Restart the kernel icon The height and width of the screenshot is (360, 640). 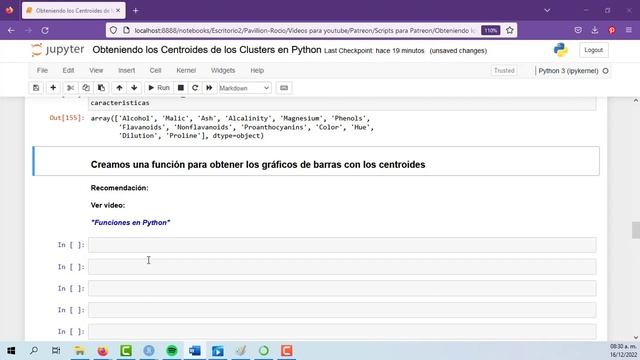coord(195,88)
